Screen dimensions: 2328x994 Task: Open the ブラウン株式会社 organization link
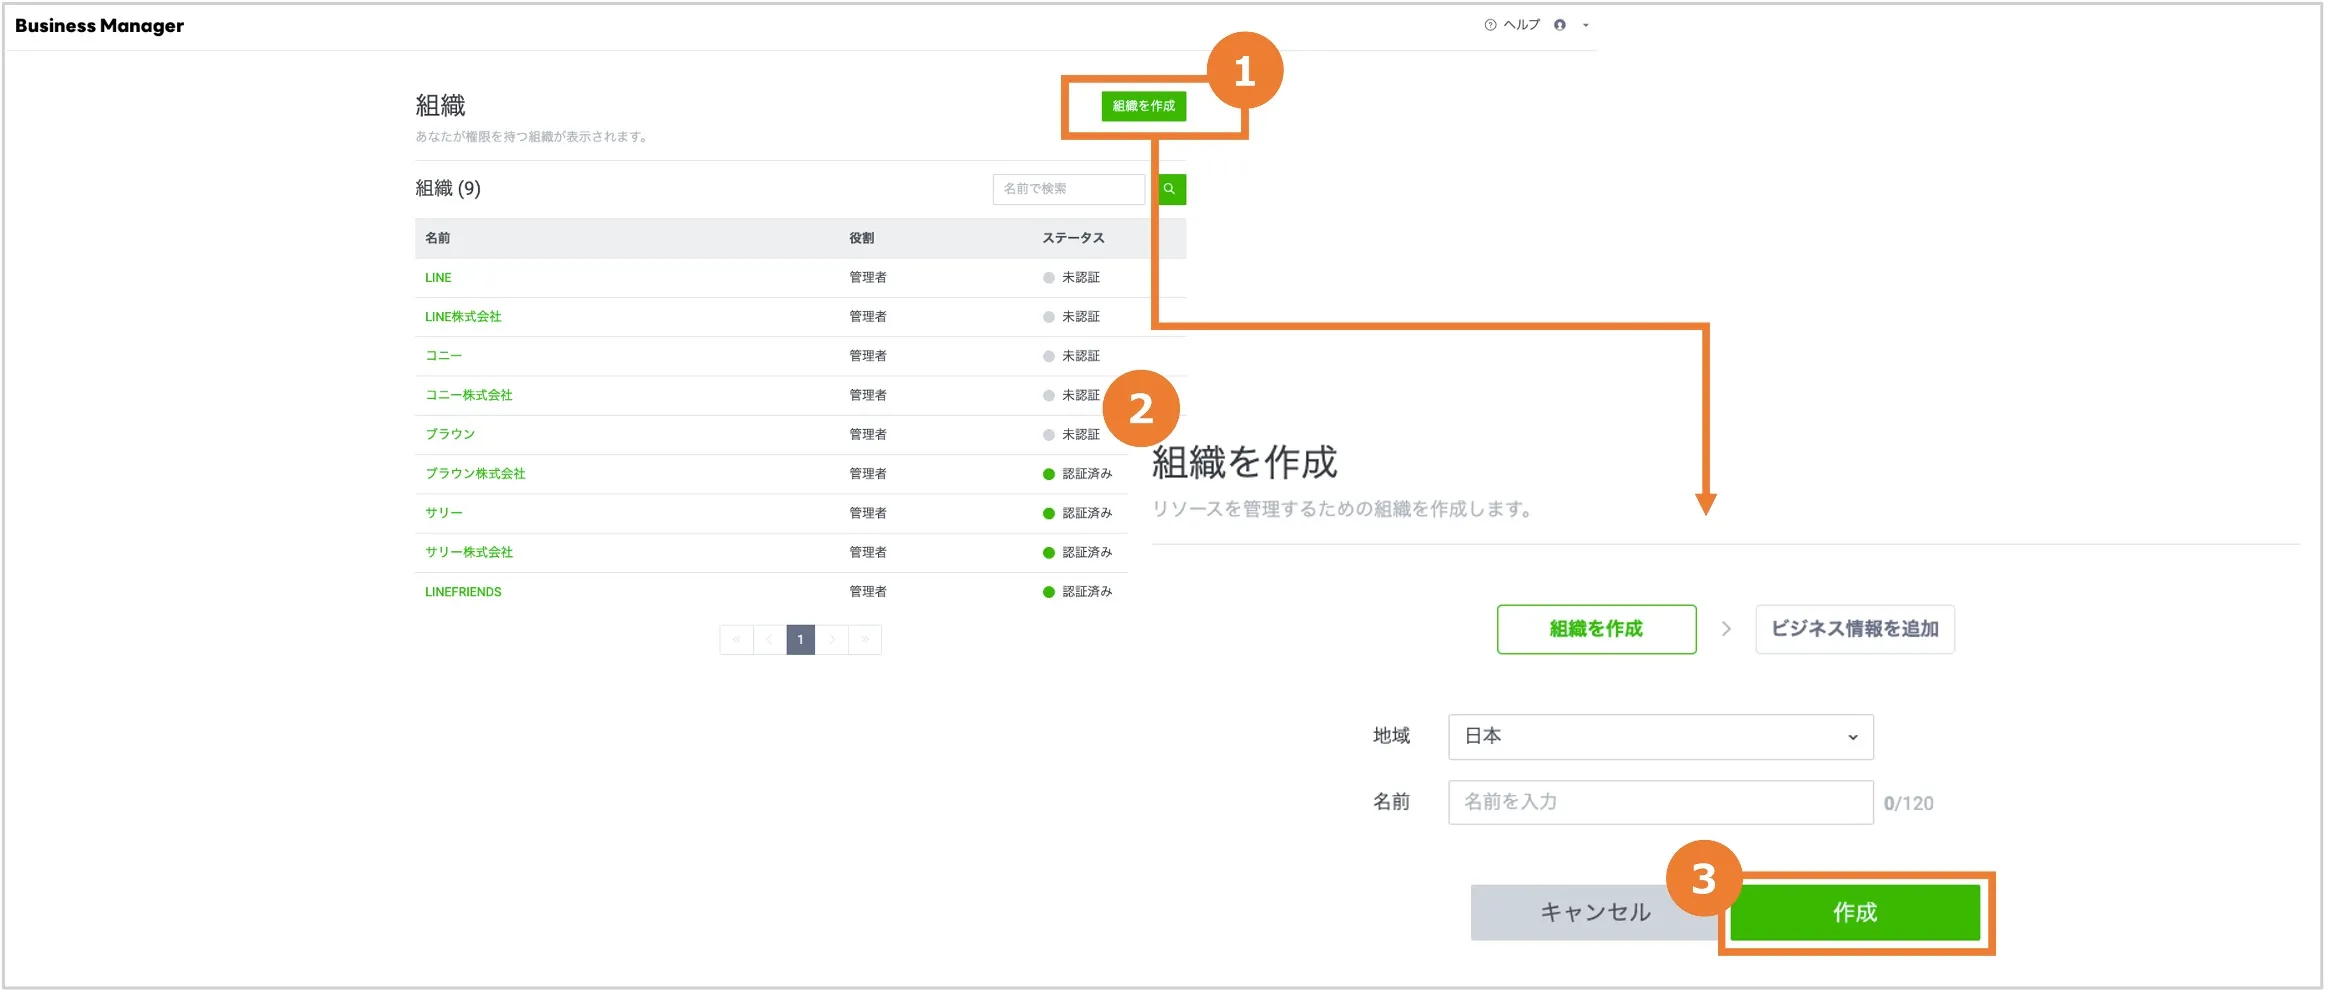(475, 474)
